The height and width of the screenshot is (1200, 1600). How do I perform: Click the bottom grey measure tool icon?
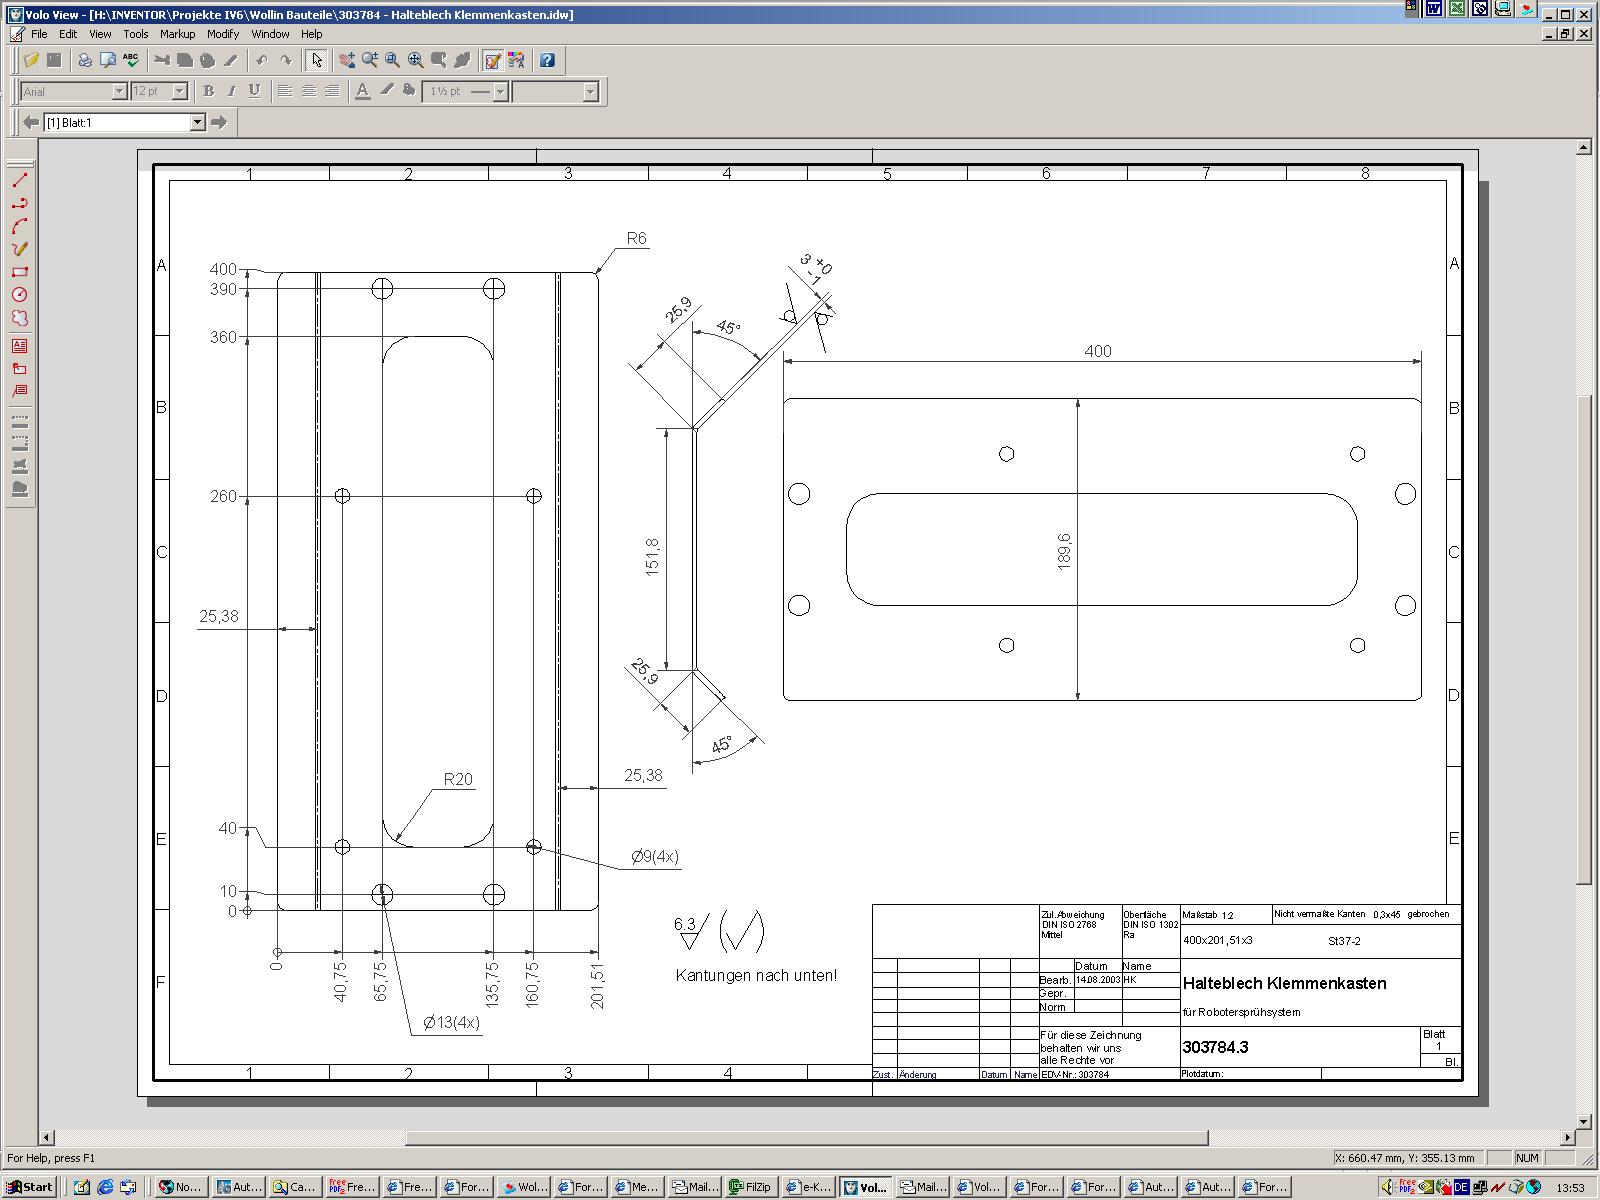point(19,489)
